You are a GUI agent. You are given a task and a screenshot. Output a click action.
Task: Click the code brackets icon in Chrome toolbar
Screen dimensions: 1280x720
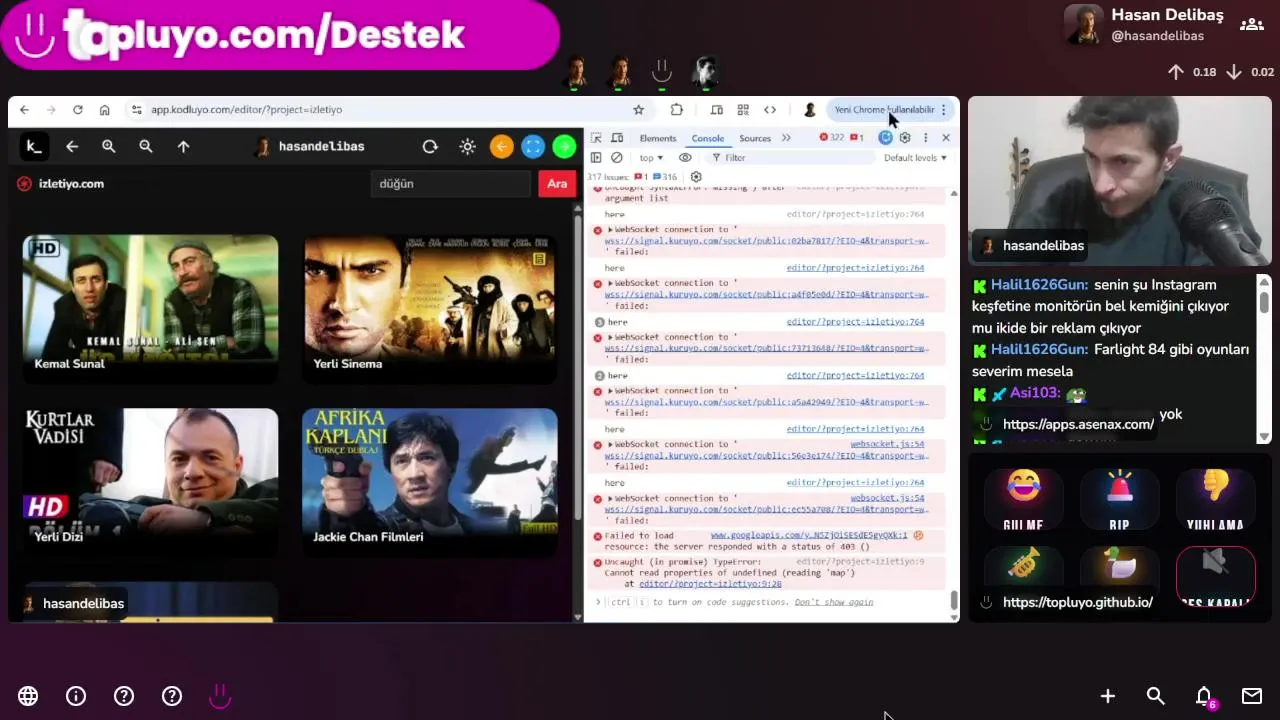[x=770, y=110]
